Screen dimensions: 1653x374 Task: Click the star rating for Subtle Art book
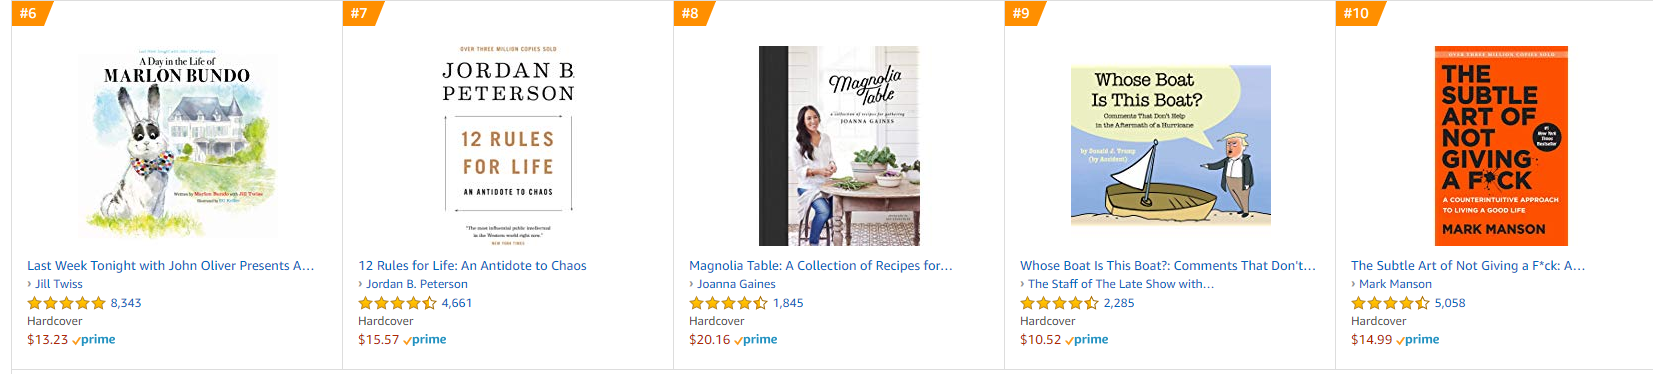coord(1390,303)
